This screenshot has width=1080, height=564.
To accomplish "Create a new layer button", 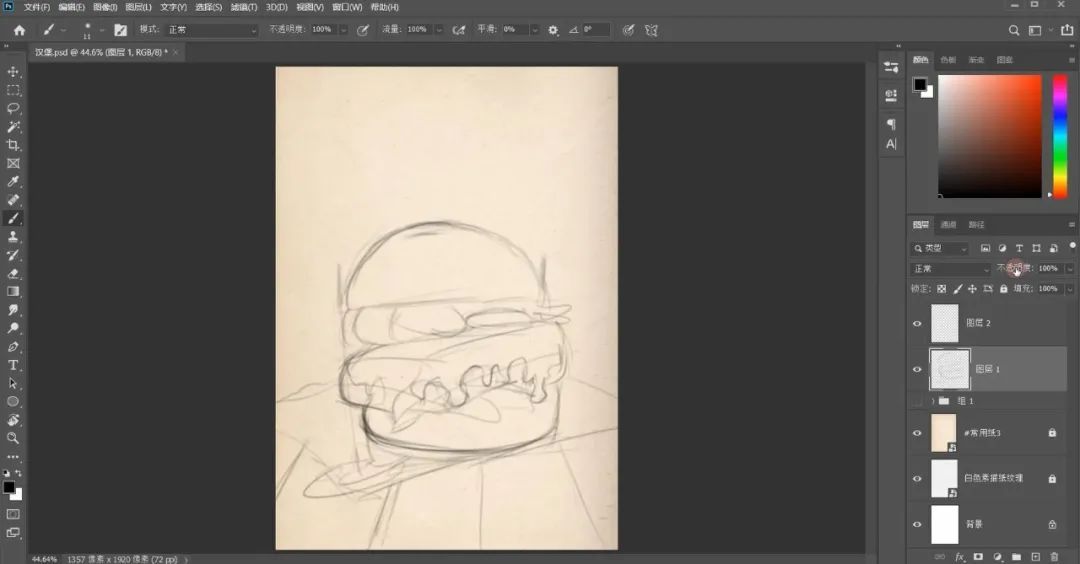I will [1035, 556].
